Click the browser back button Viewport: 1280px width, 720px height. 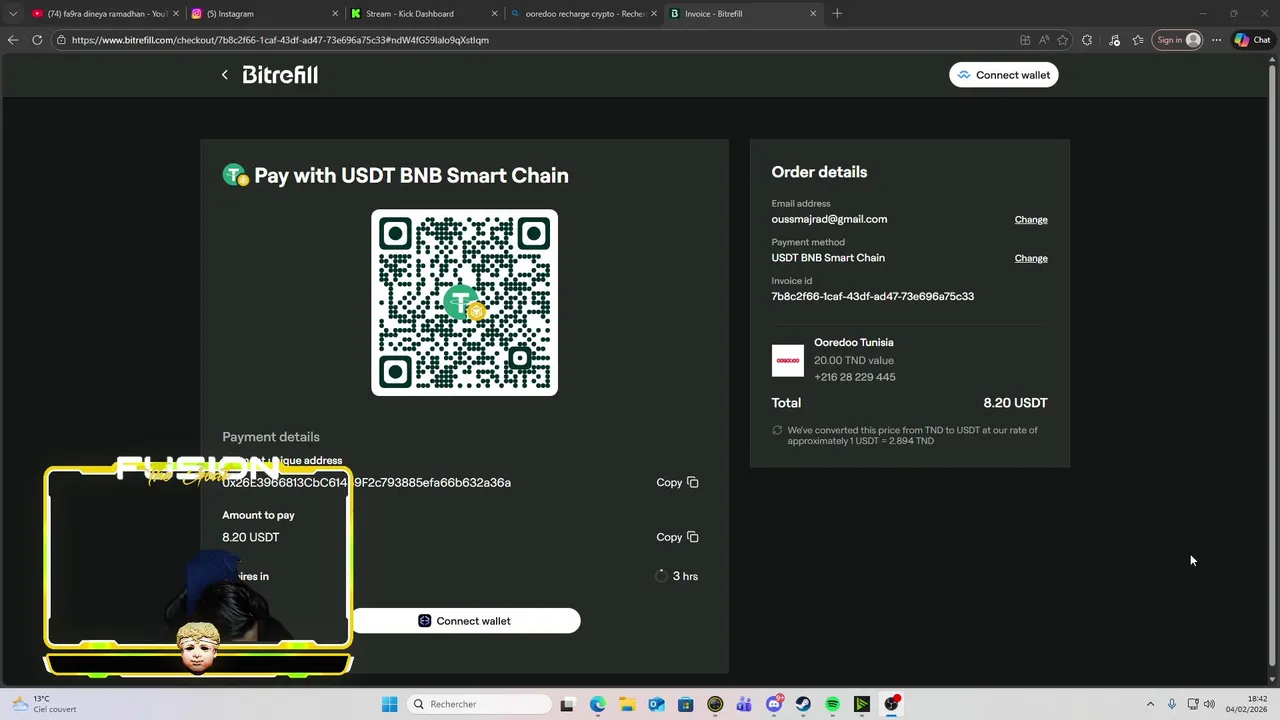[x=13, y=40]
